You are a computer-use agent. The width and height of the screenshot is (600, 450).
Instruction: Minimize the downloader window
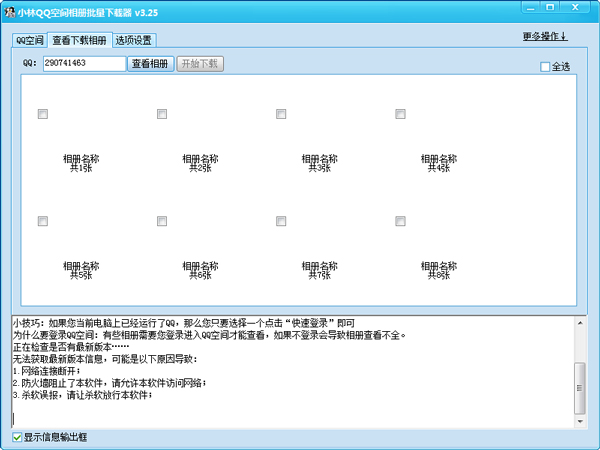530,8
